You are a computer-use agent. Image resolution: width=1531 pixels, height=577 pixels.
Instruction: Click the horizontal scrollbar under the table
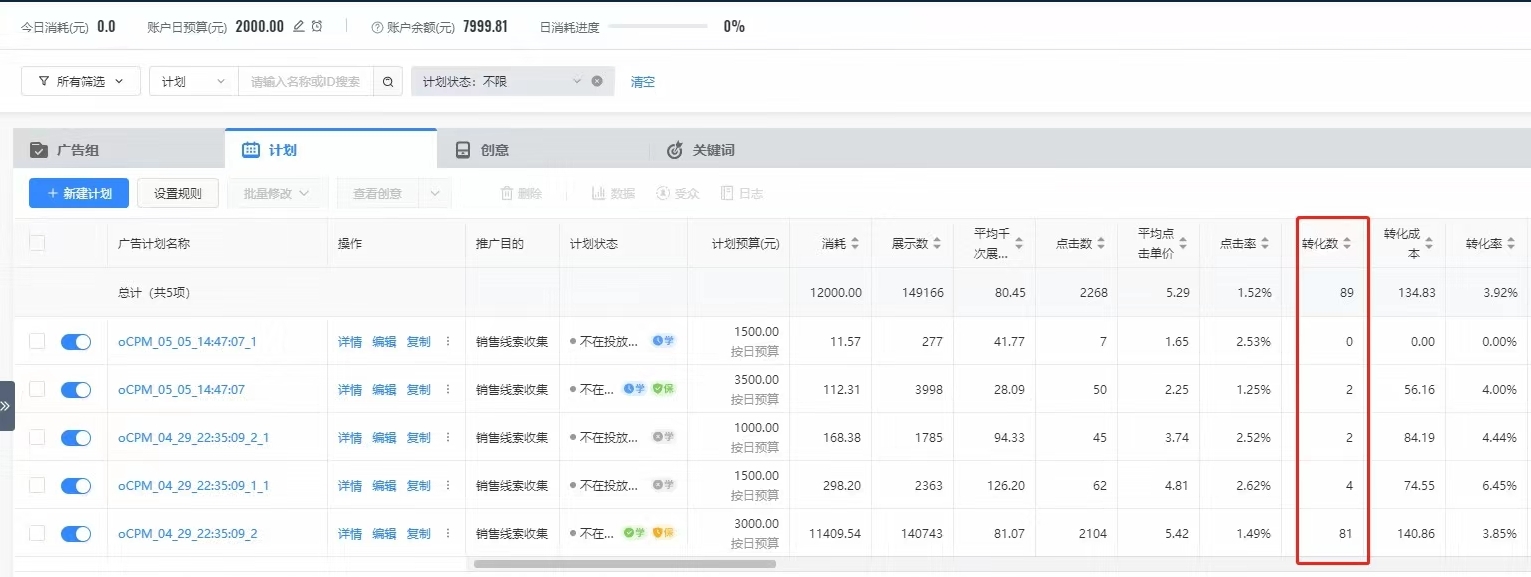[625, 564]
